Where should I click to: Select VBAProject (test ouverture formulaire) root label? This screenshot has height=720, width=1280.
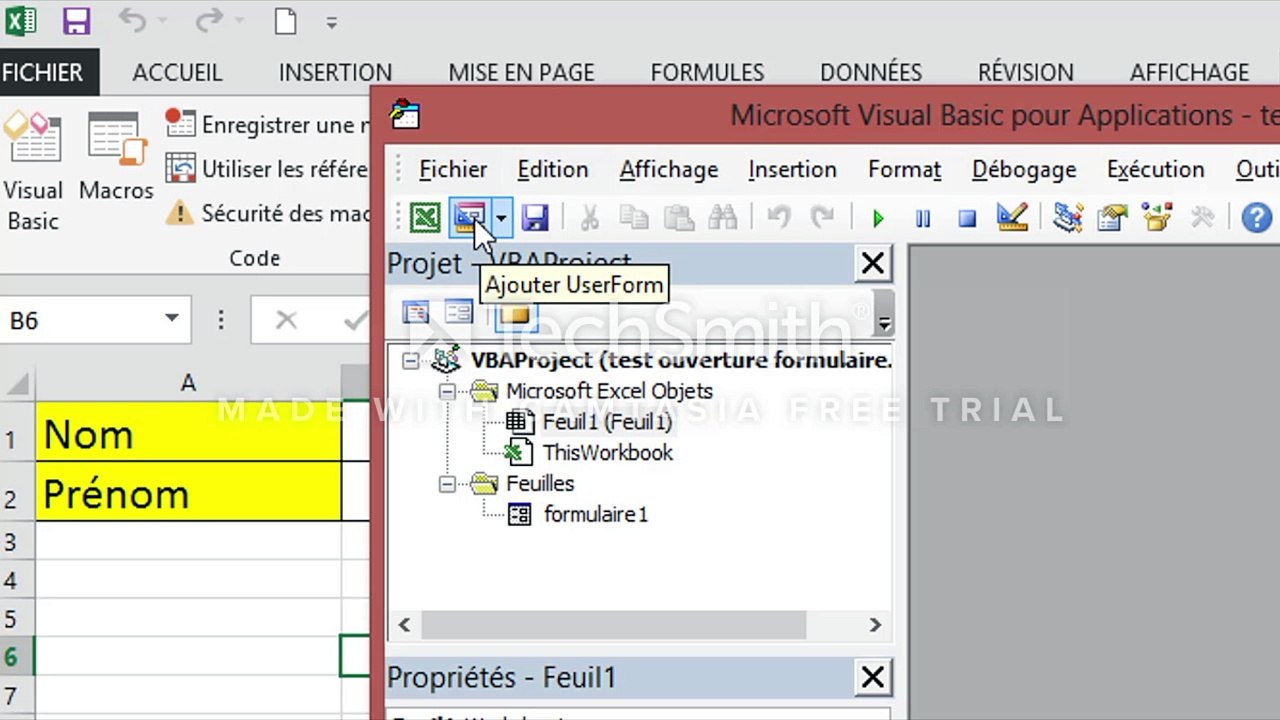click(x=681, y=360)
